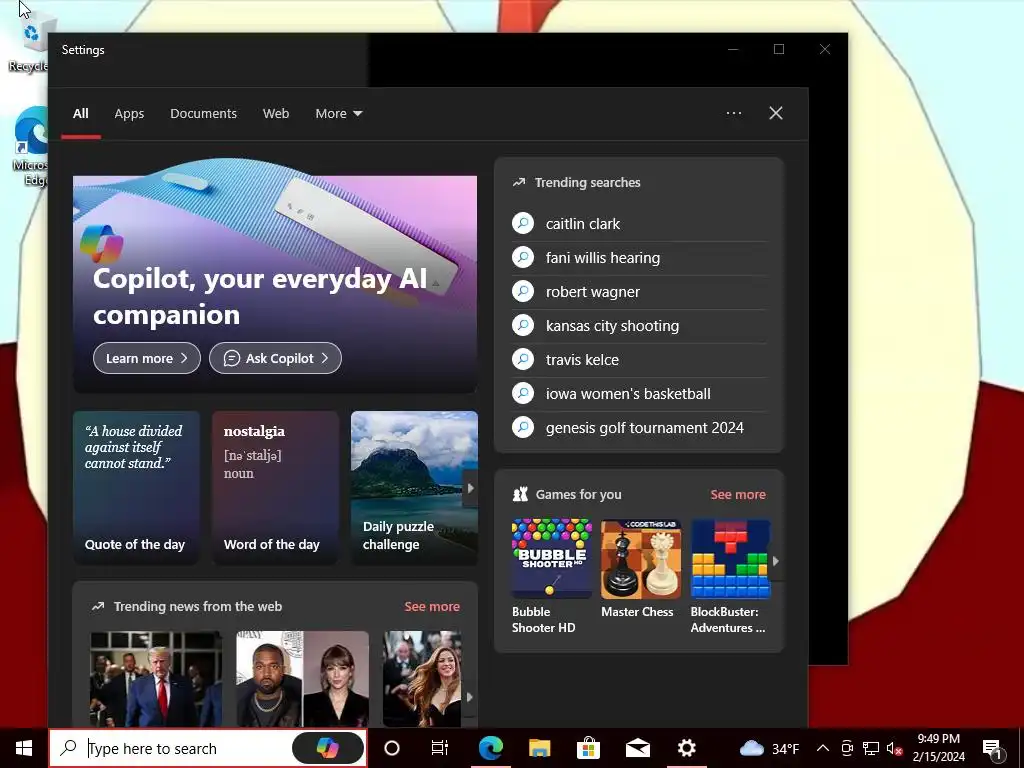1024x768 pixels.
Task: Switch to the Web search tab
Action: 276,114
